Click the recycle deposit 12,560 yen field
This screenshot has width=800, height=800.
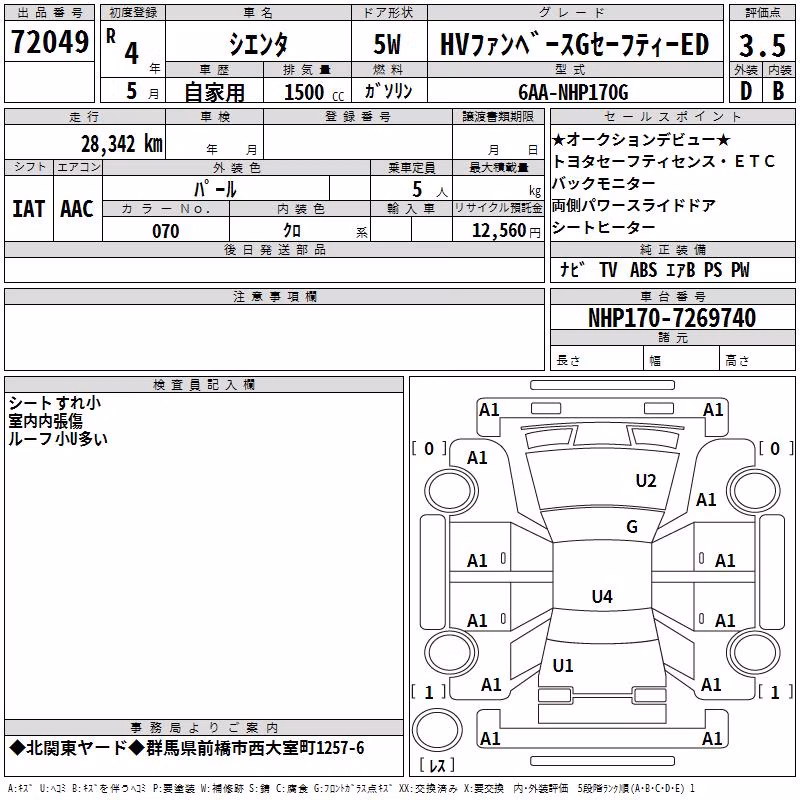(498, 229)
